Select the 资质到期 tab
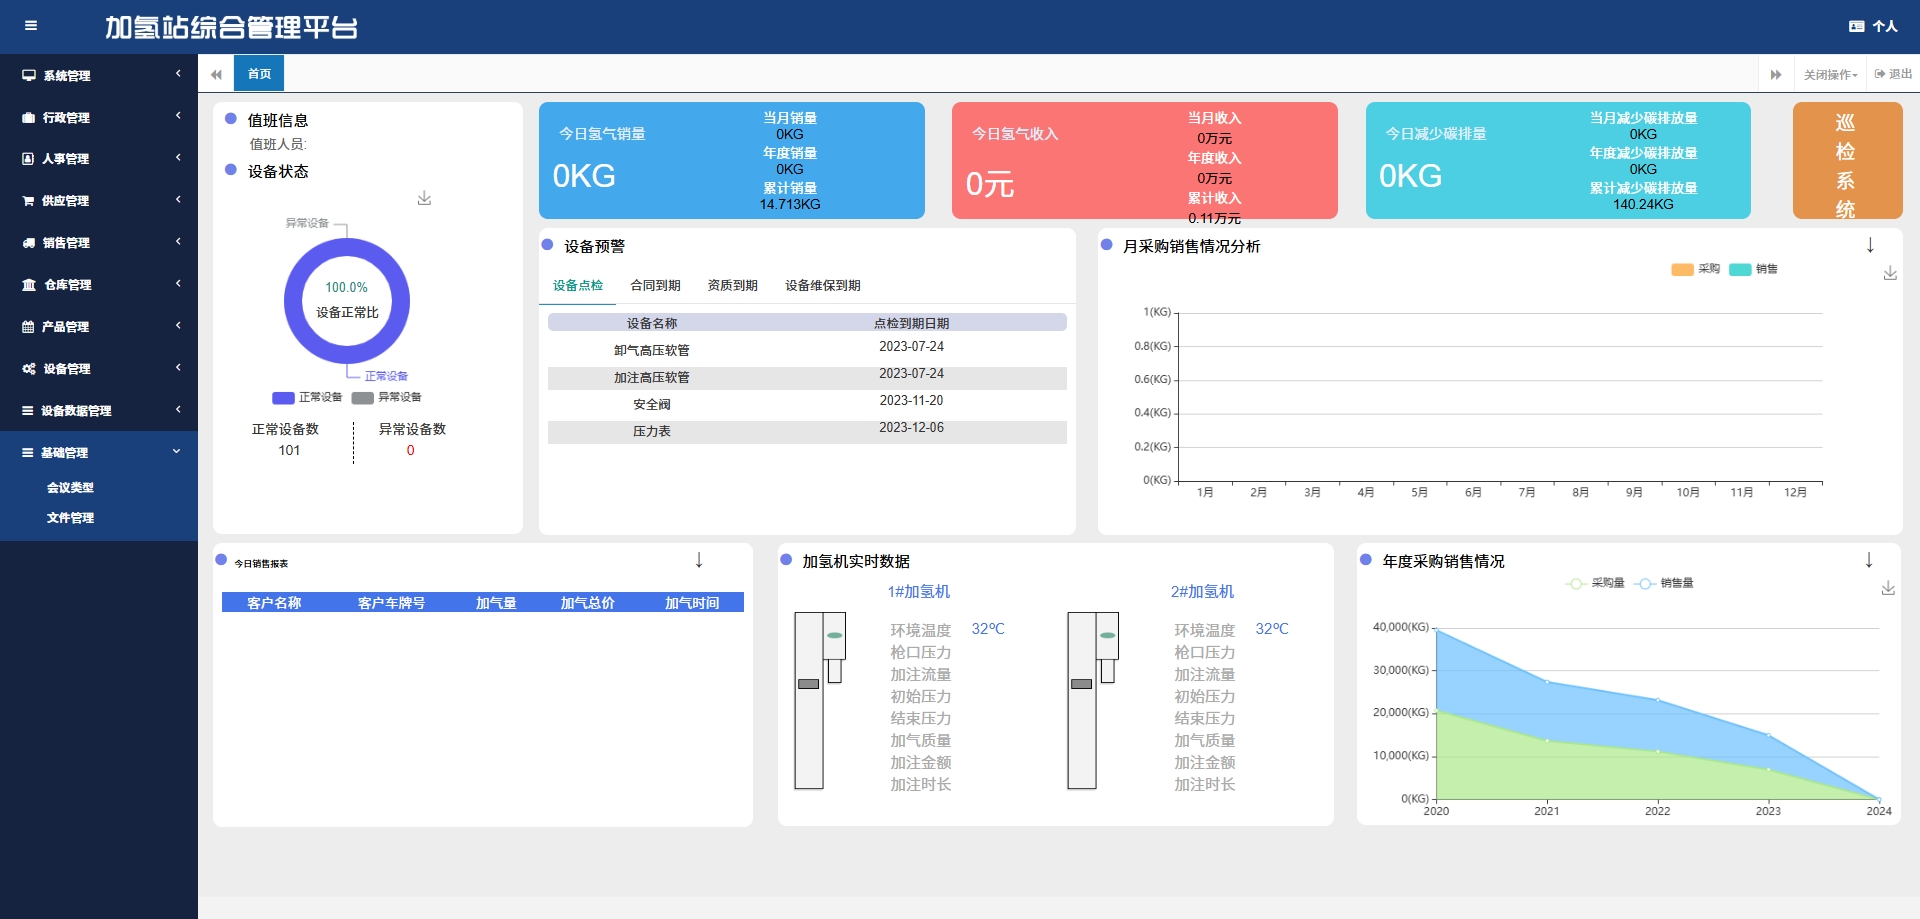 click(x=732, y=286)
